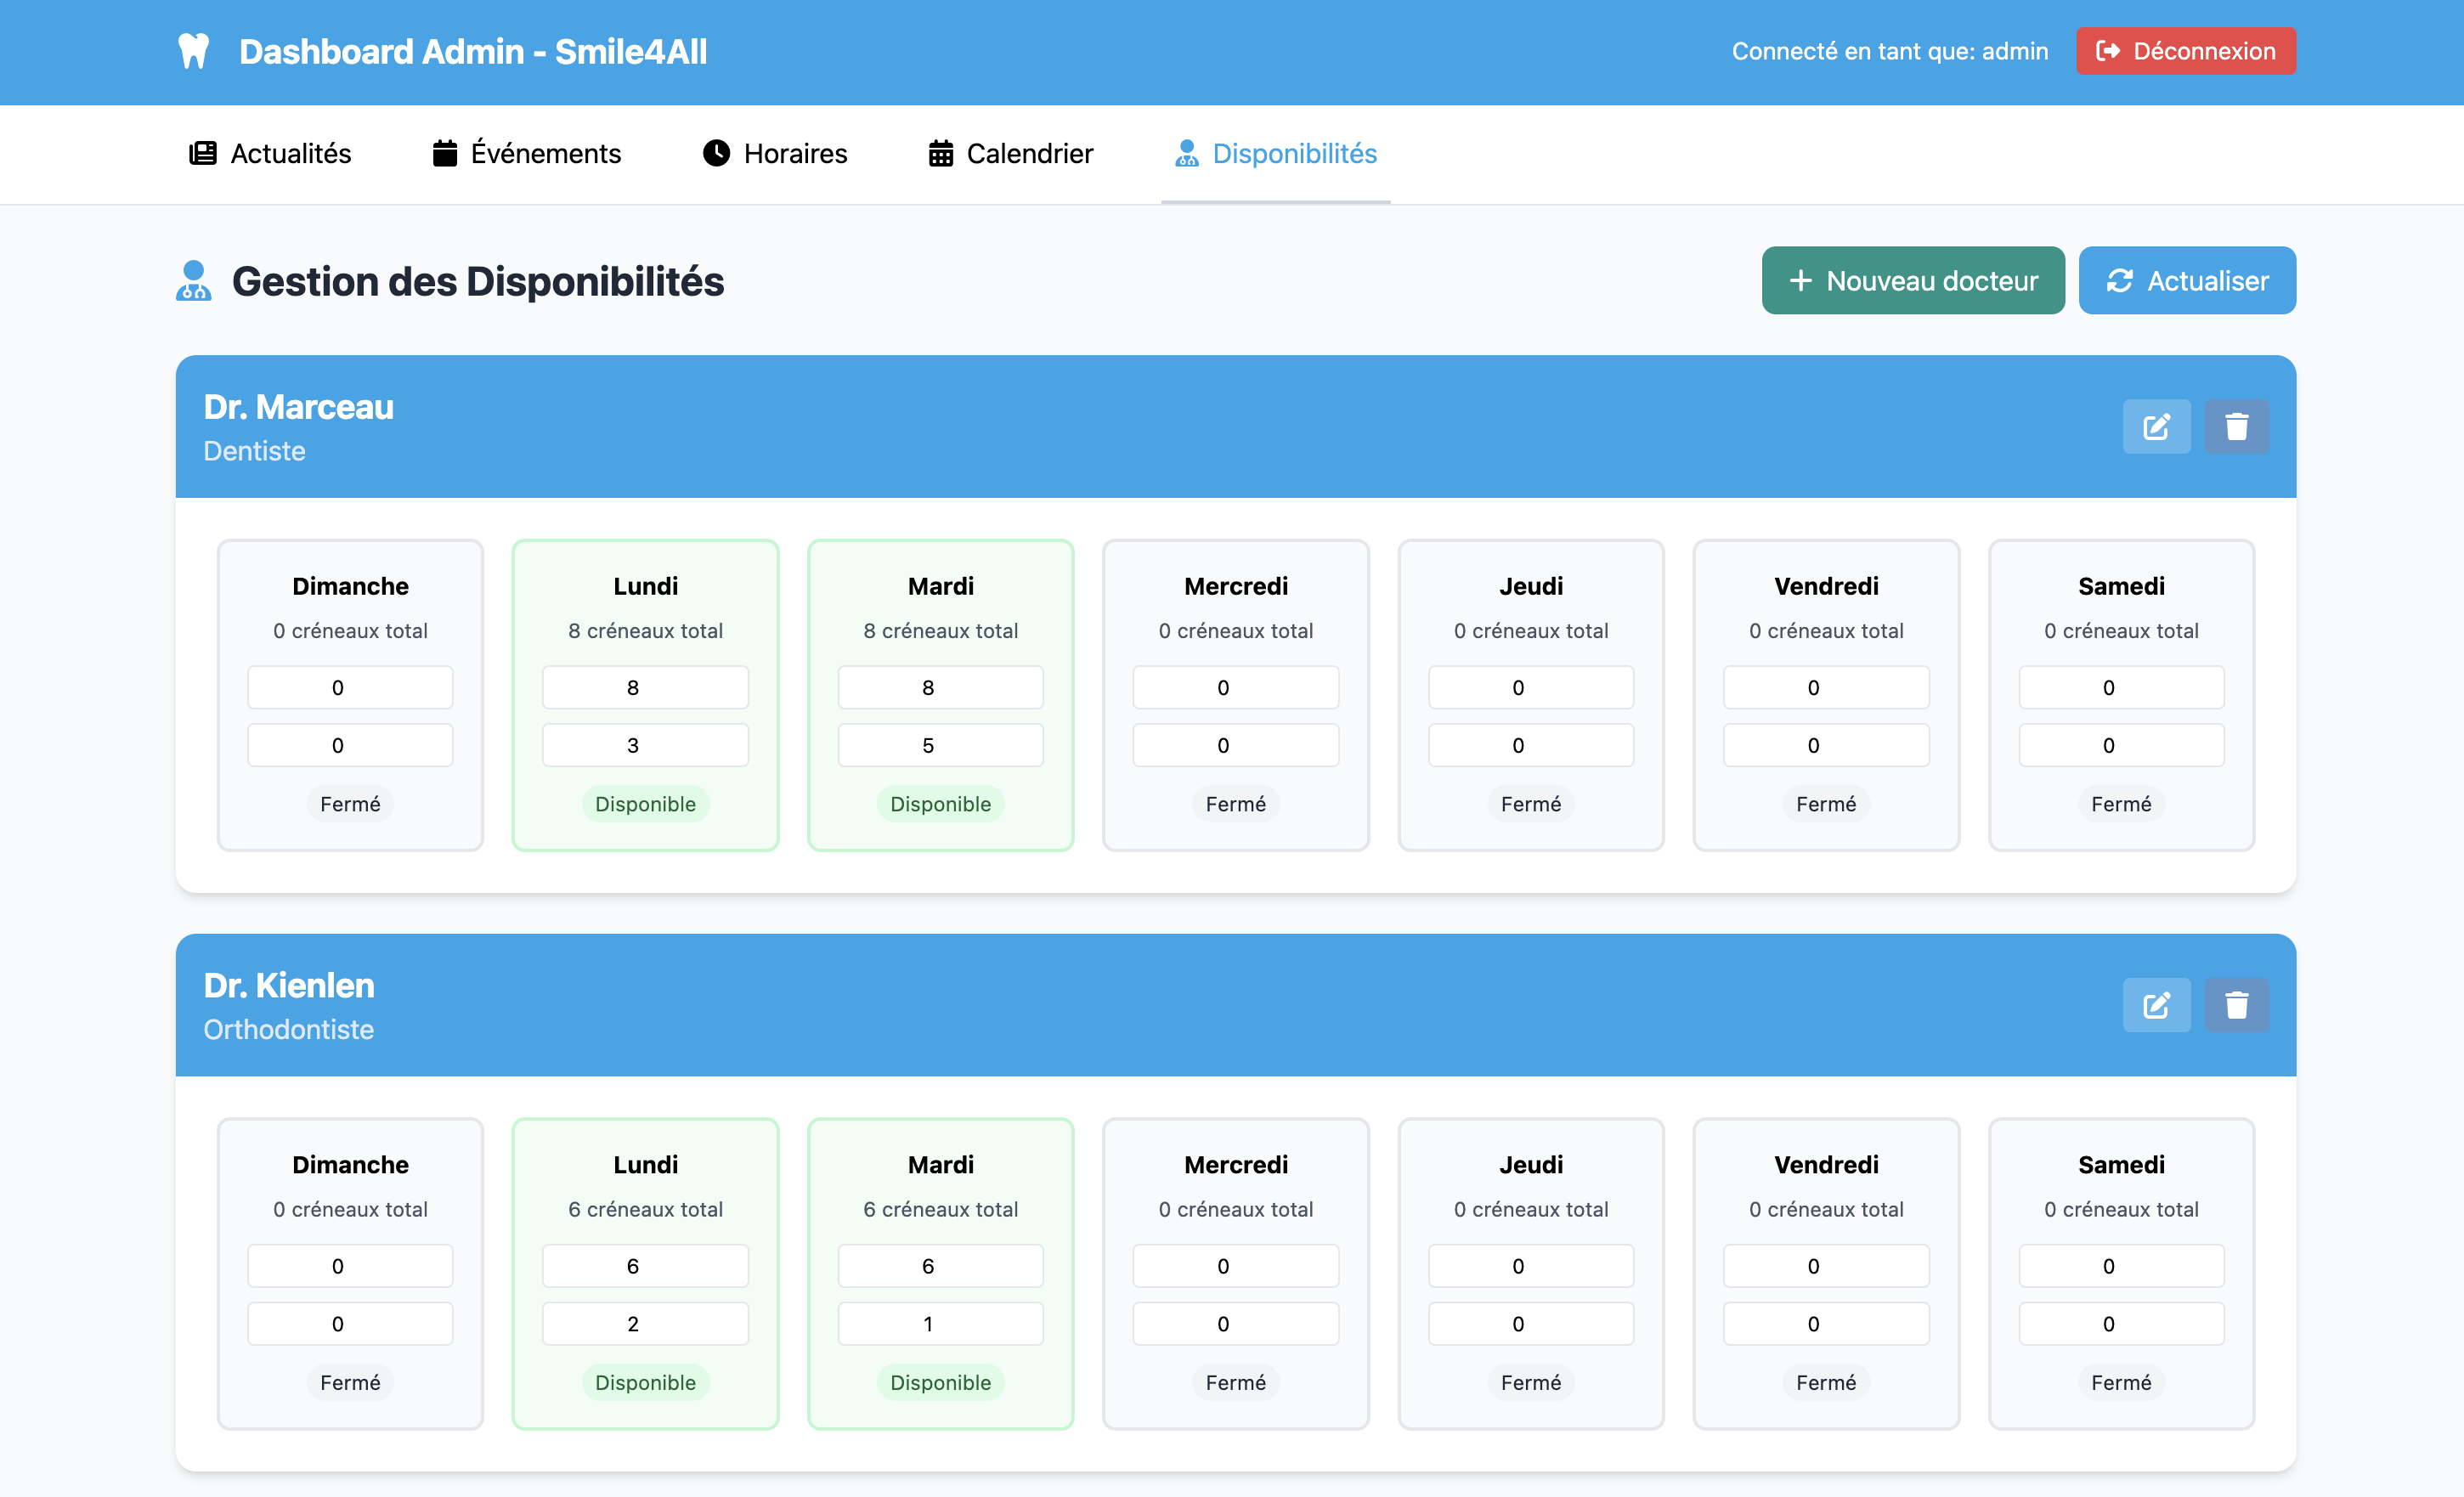Viewport: 2464px width, 1497px height.
Task: Log out using the Déconnexion button
Action: click(x=2185, y=51)
